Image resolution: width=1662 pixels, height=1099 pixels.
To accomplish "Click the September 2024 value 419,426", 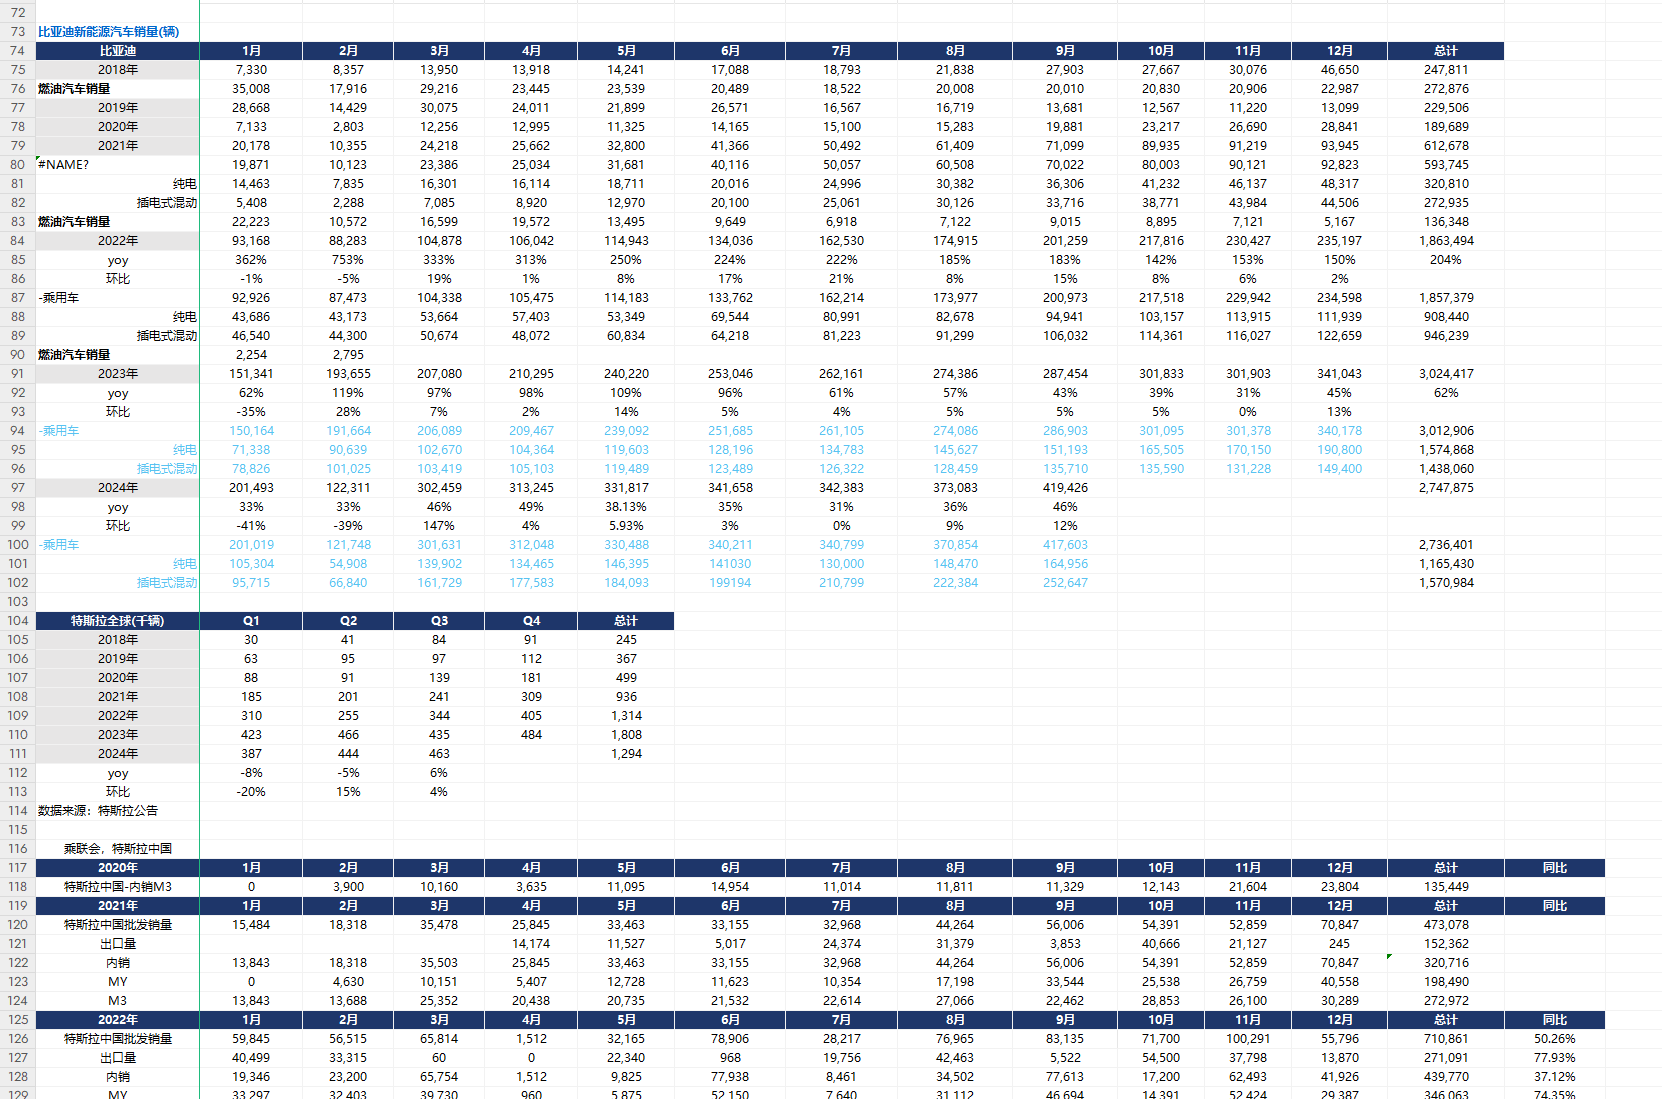I will (x=1065, y=488).
